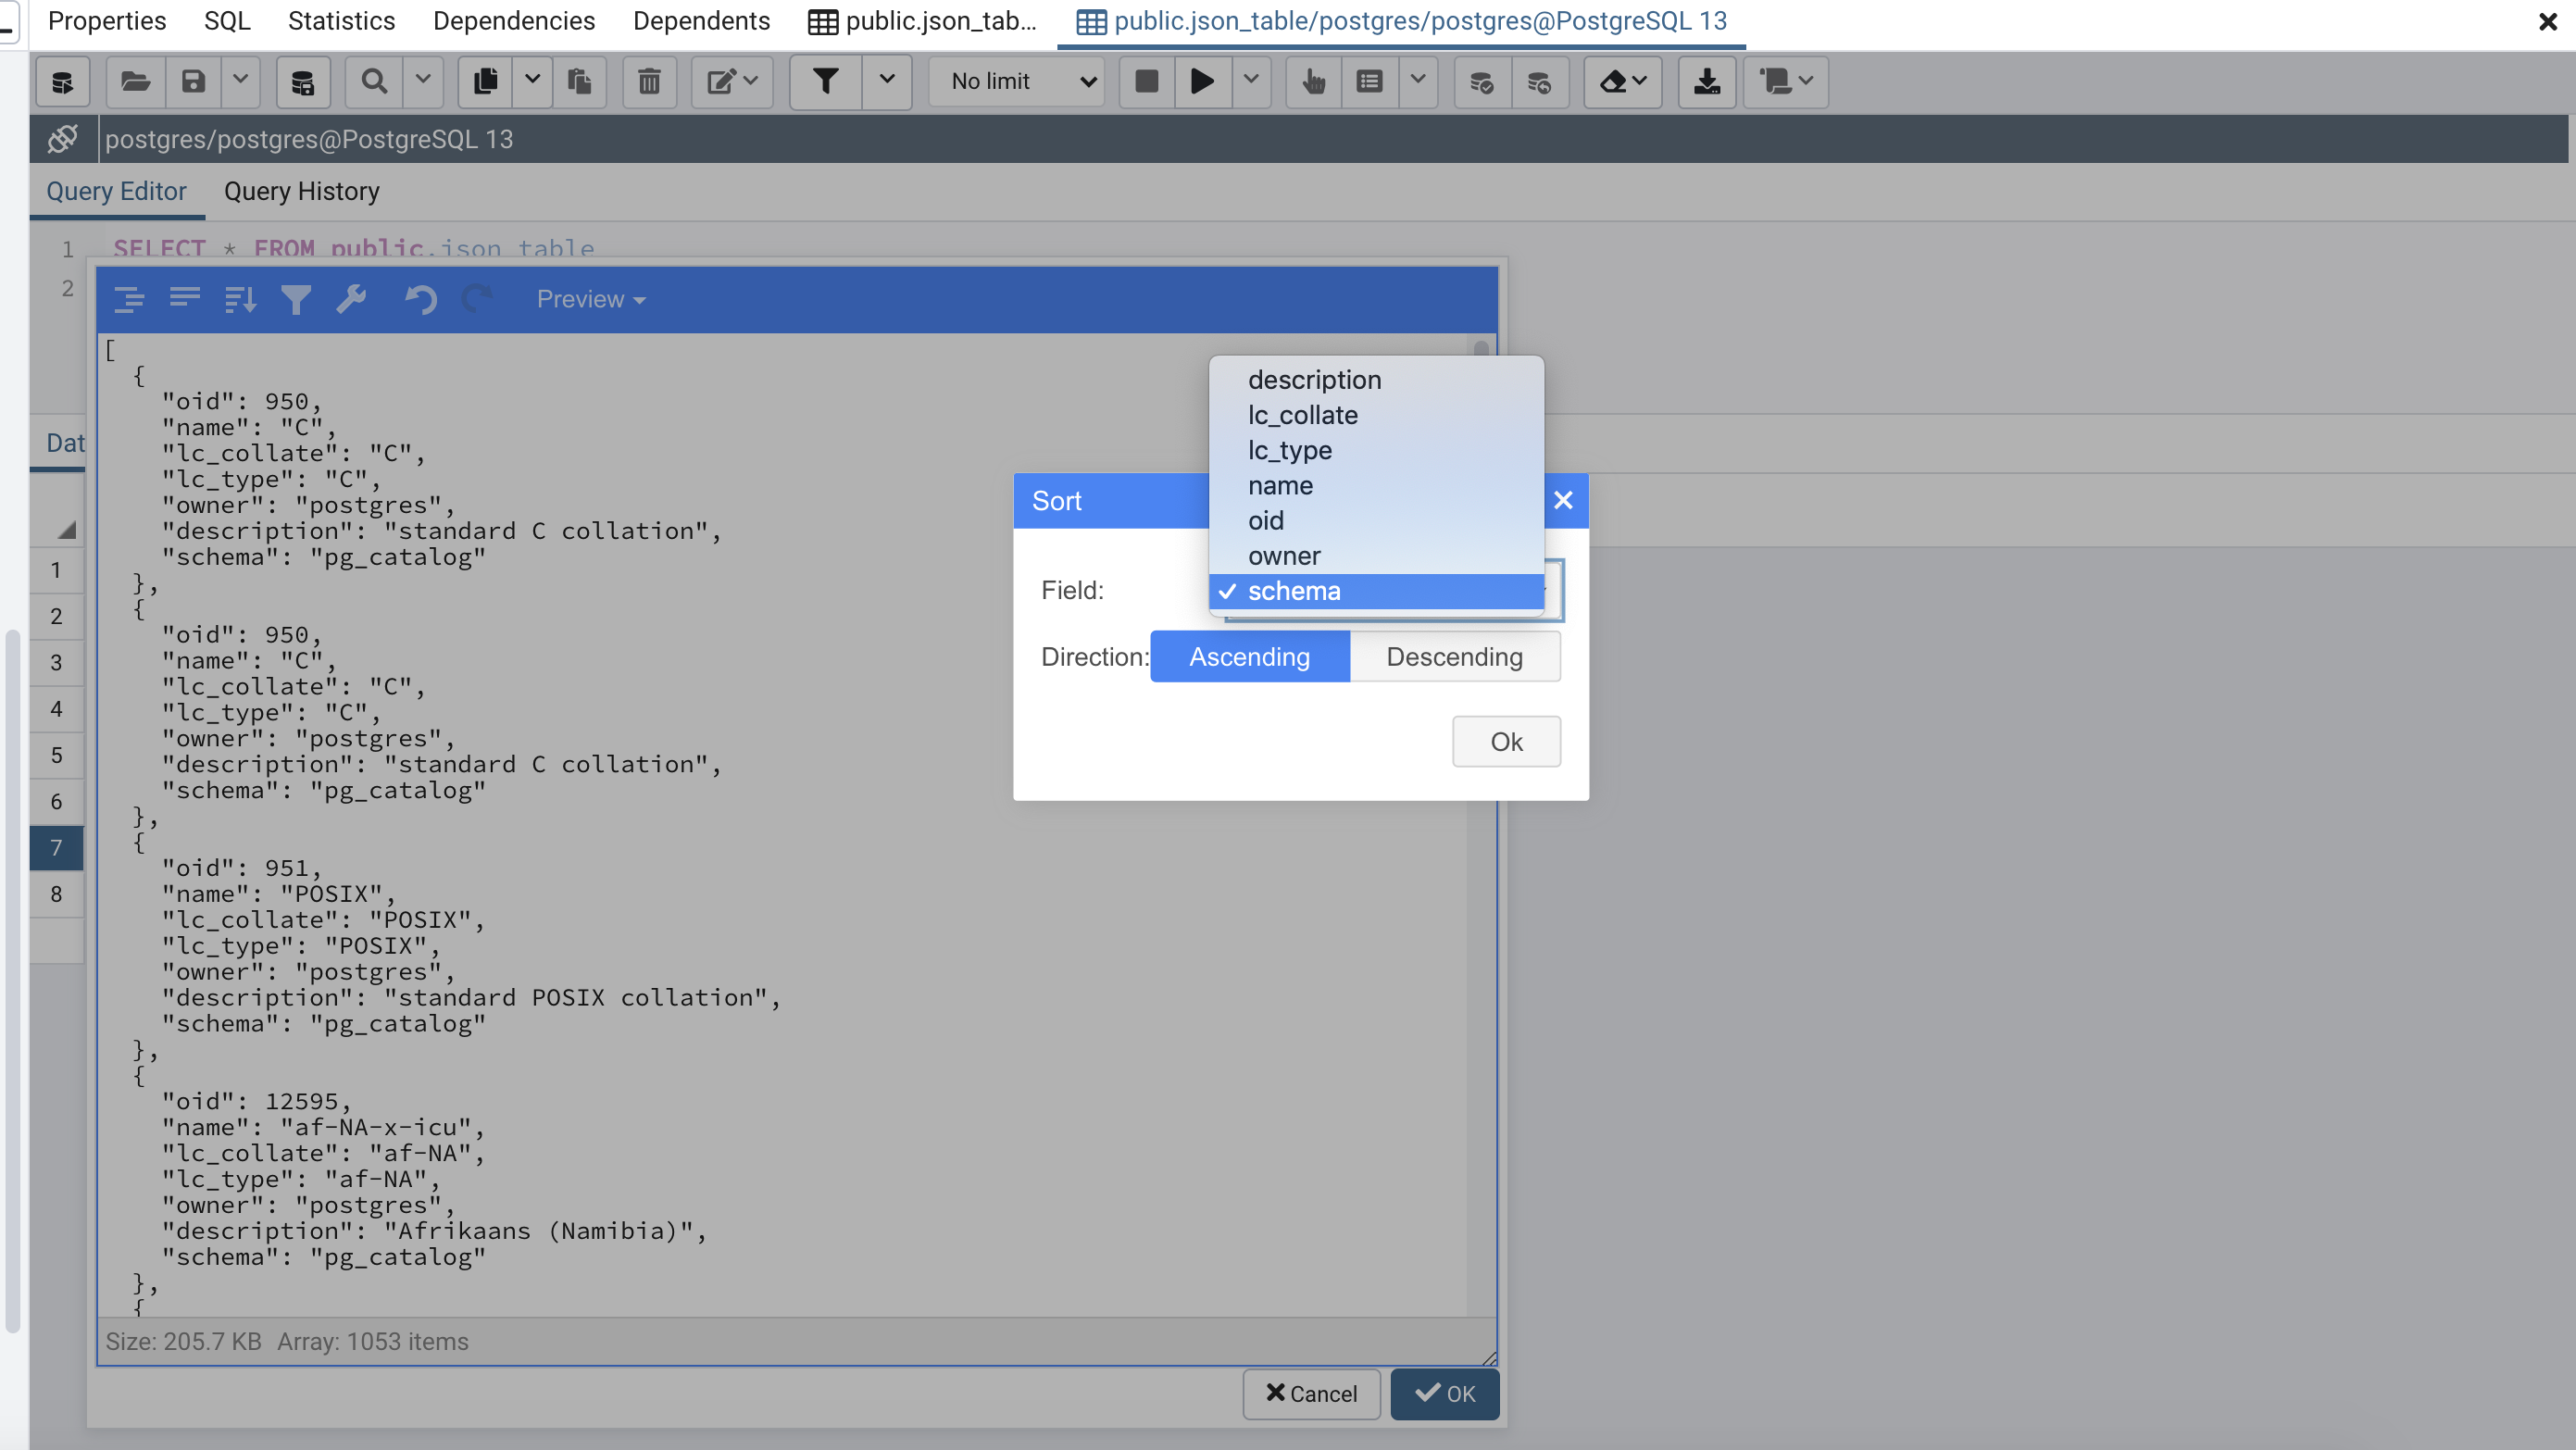
Task: Click the Download results icon in toolbar
Action: tap(1706, 81)
